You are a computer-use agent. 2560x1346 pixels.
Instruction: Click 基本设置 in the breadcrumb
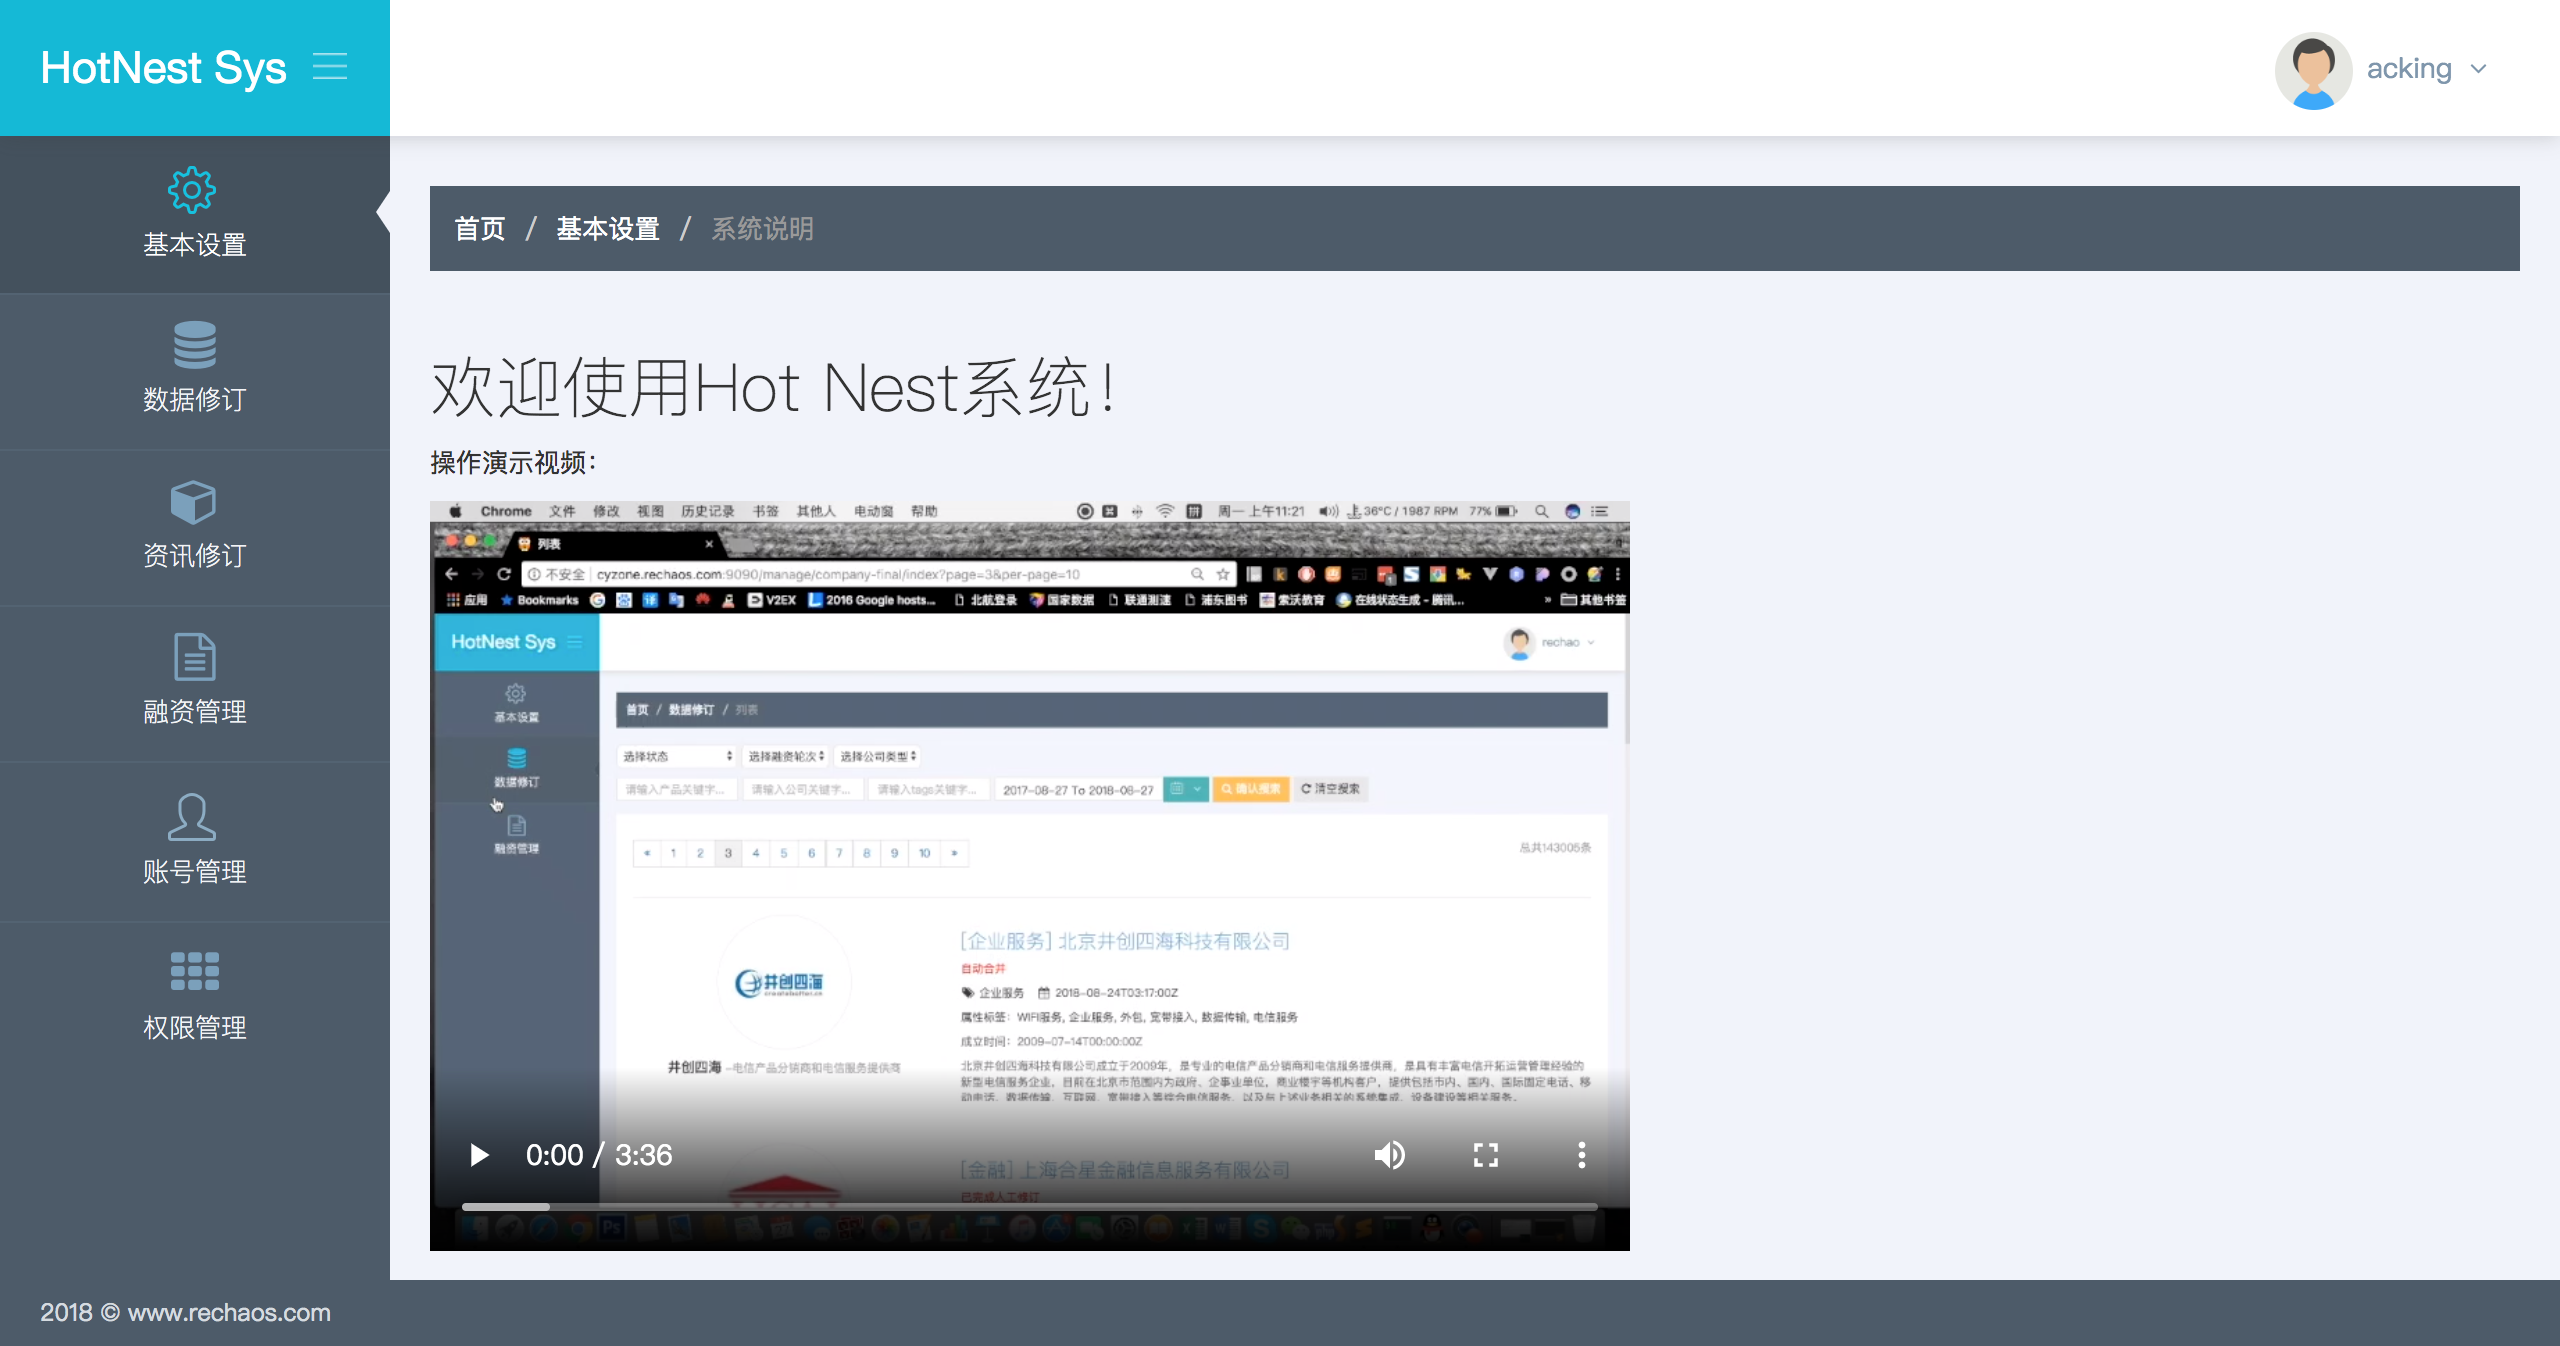(x=608, y=229)
